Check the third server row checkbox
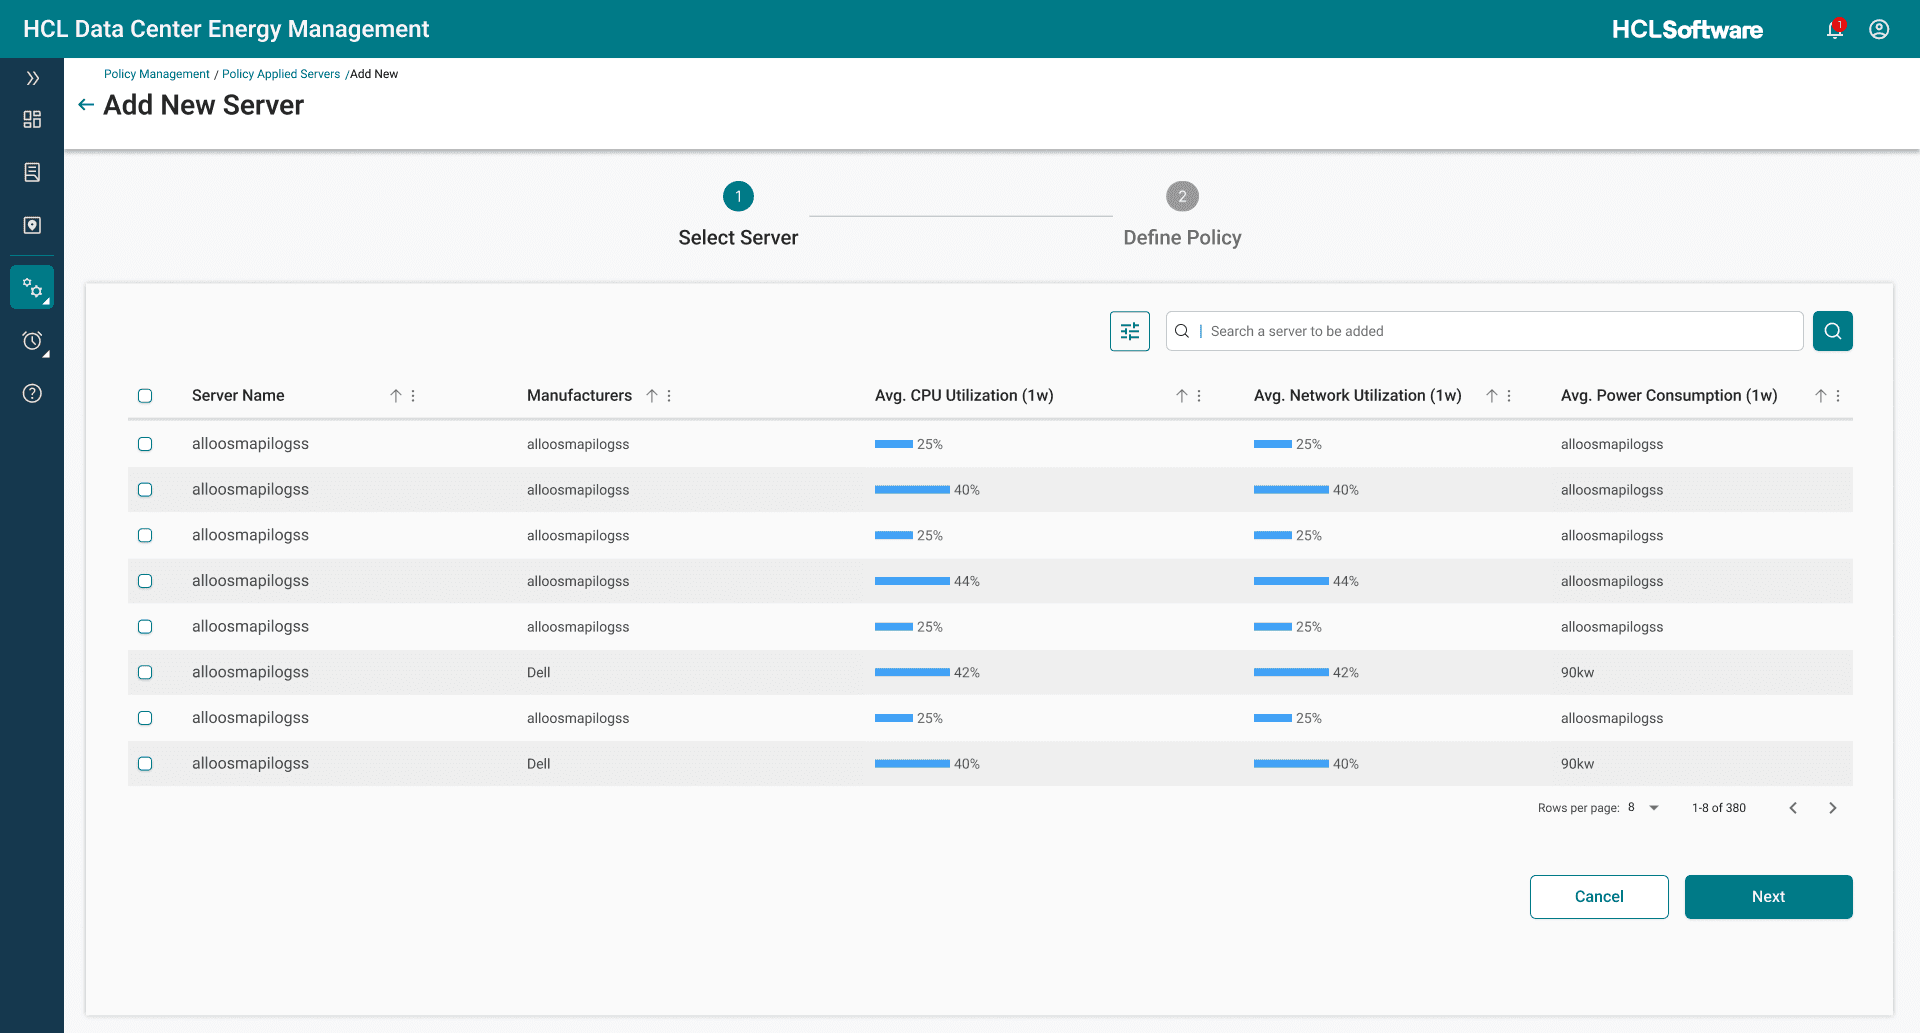 (145, 536)
